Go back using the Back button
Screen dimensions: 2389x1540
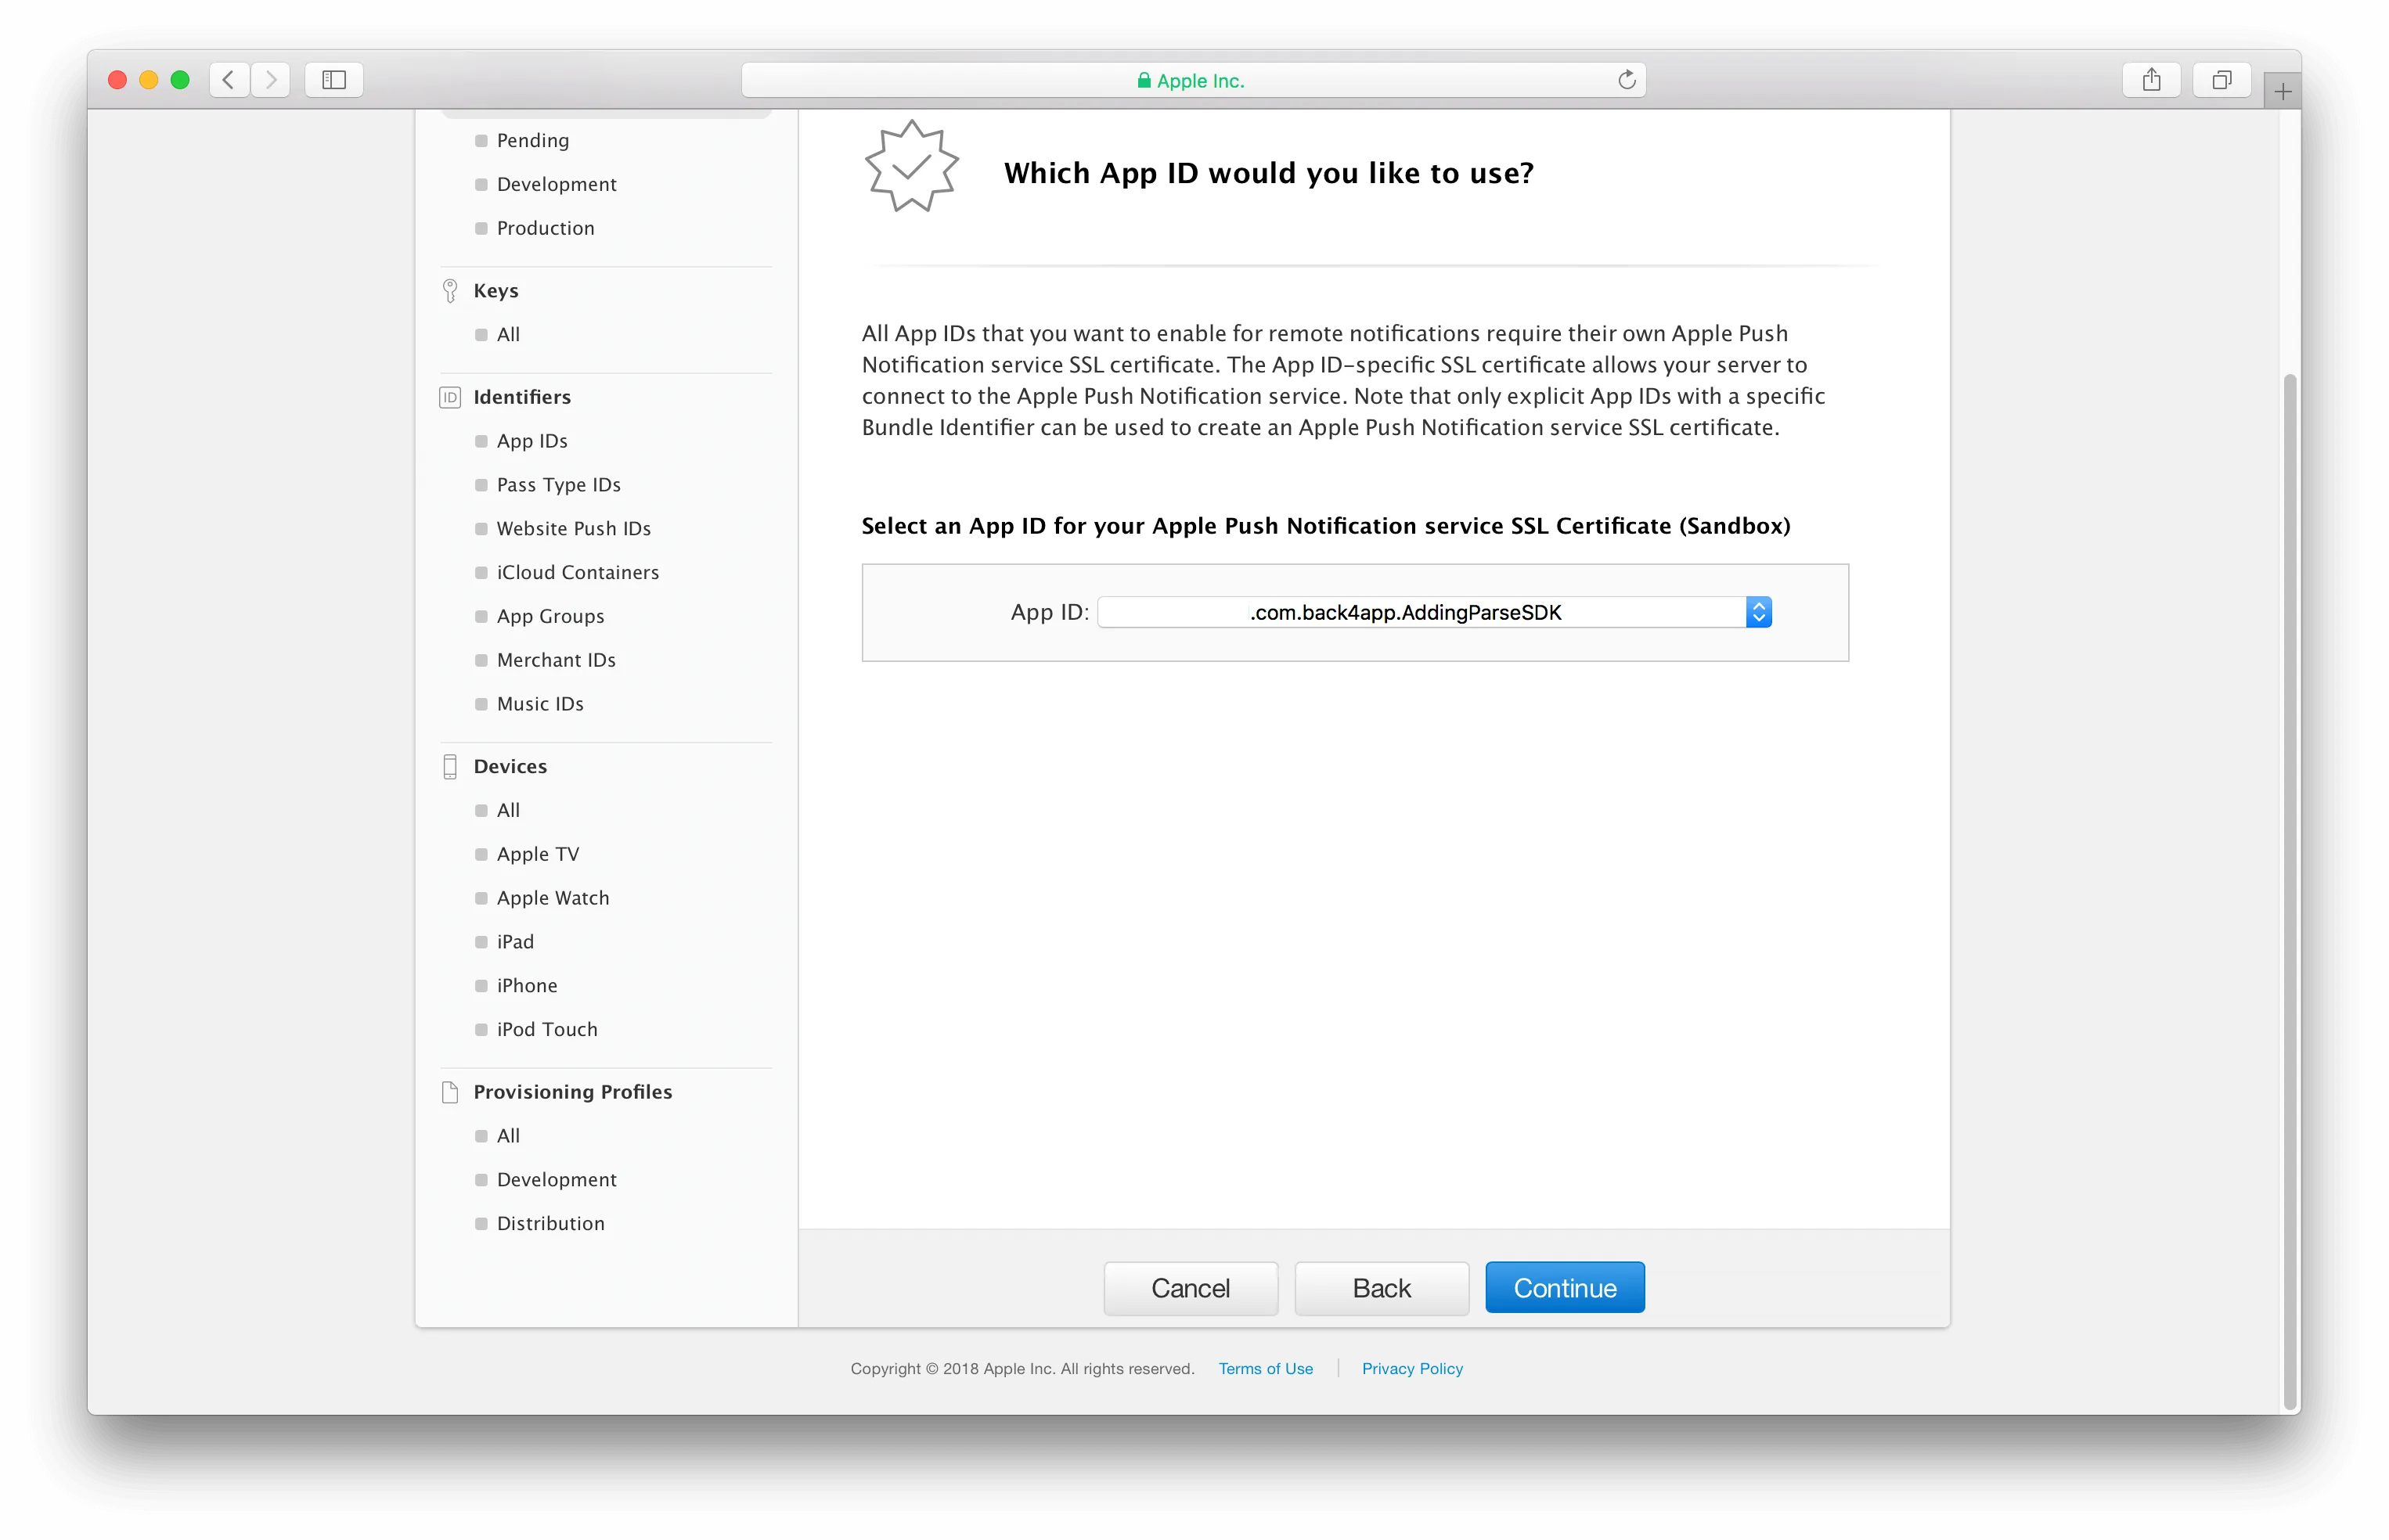[x=1381, y=1288]
